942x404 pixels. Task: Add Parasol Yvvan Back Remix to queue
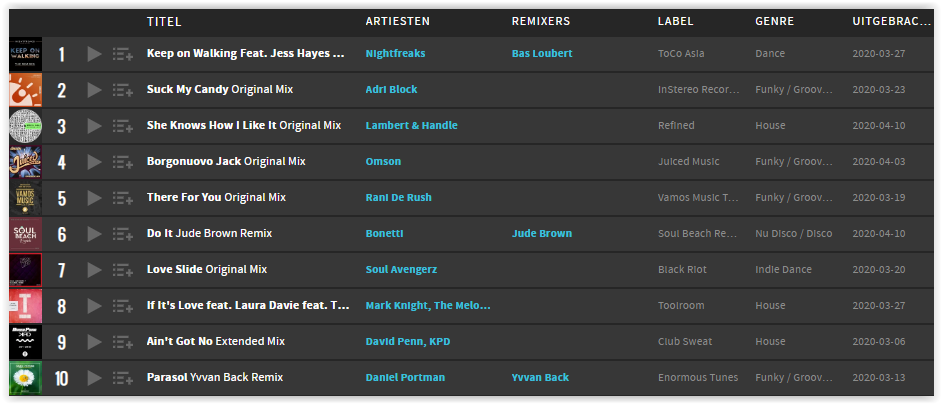(123, 378)
